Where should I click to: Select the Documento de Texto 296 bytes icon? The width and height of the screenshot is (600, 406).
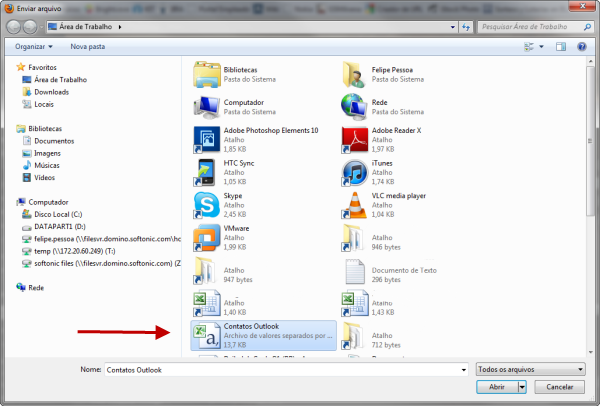click(354, 270)
